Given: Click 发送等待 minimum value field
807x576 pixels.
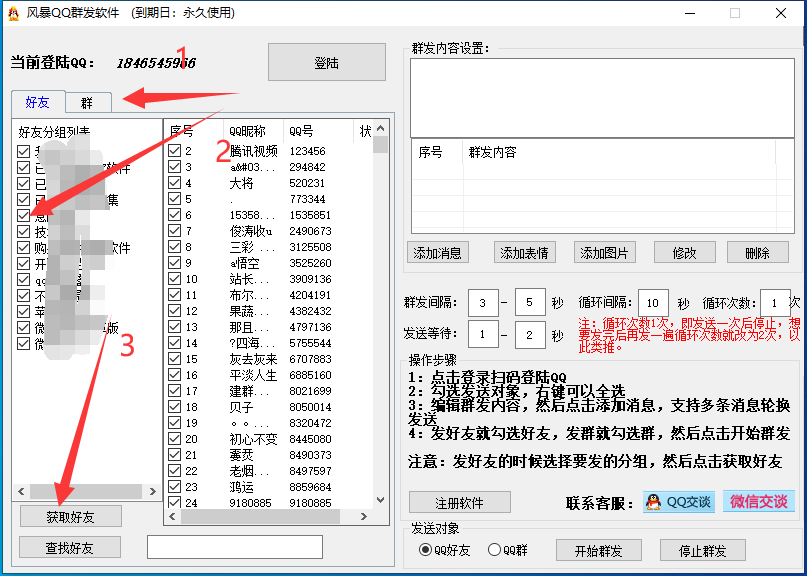Looking at the screenshot, I should (x=483, y=334).
